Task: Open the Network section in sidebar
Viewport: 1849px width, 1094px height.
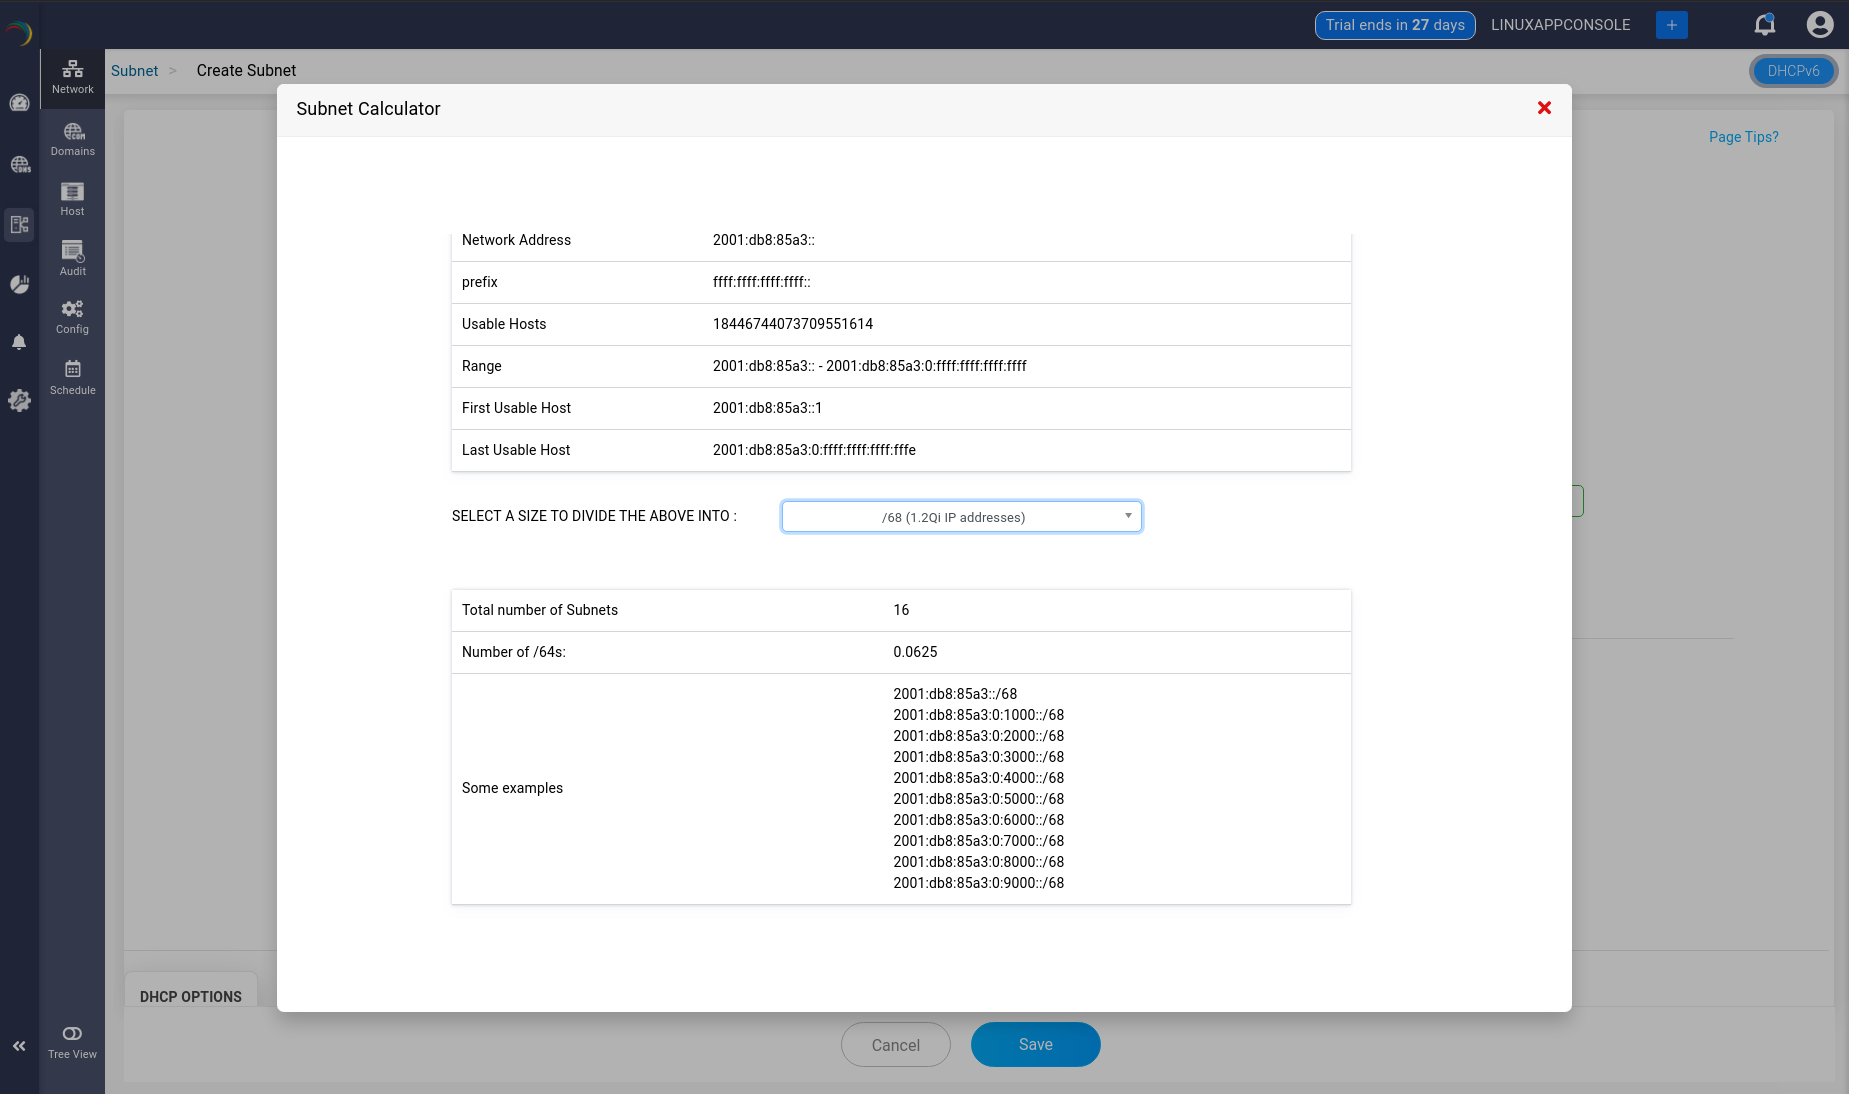Action: (71, 76)
